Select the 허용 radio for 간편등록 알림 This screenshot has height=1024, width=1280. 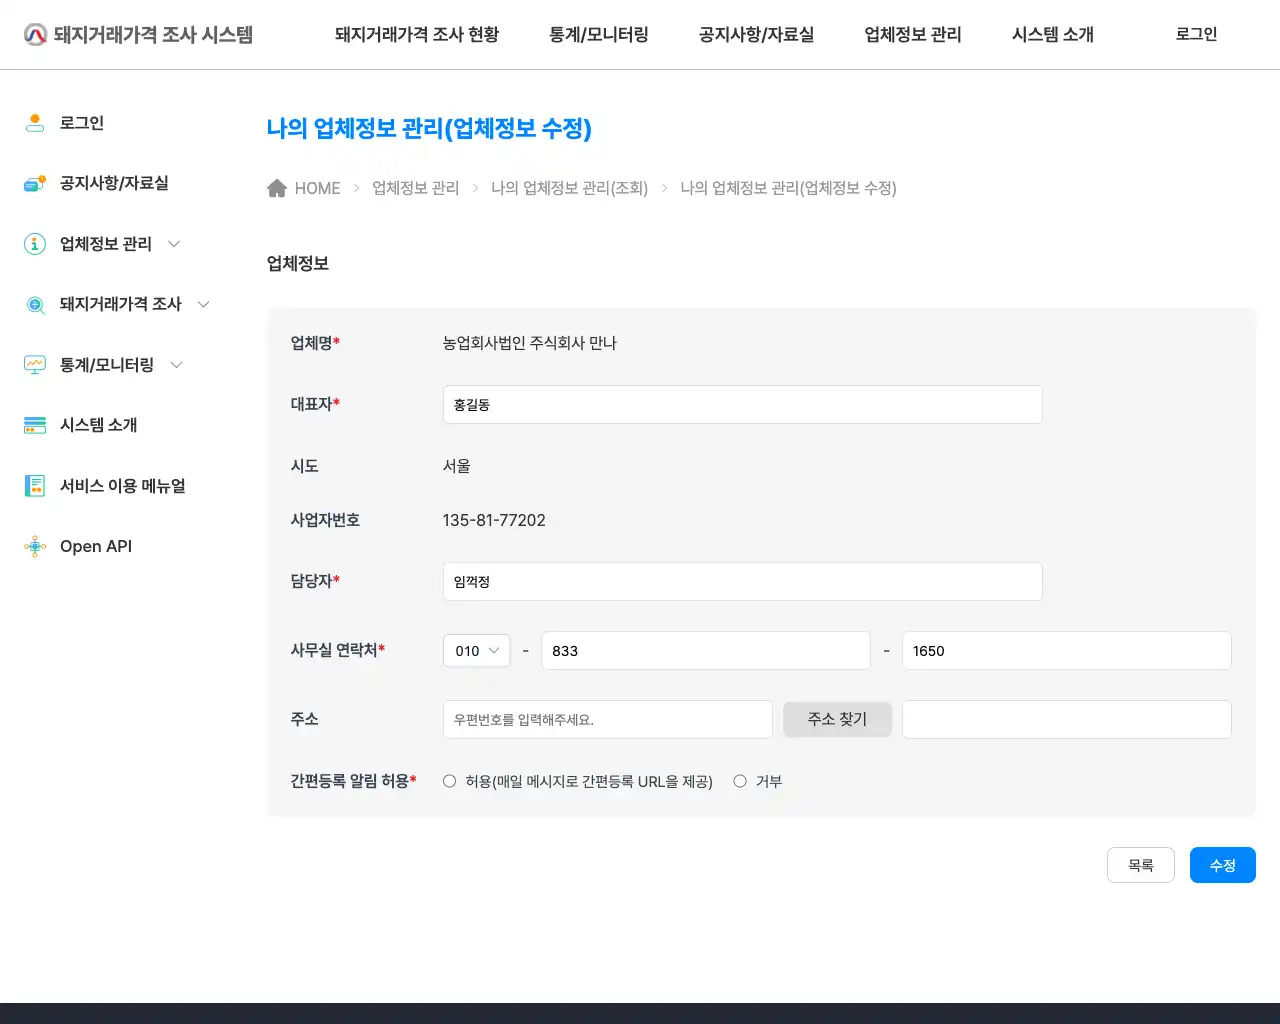[x=449, y=781]
